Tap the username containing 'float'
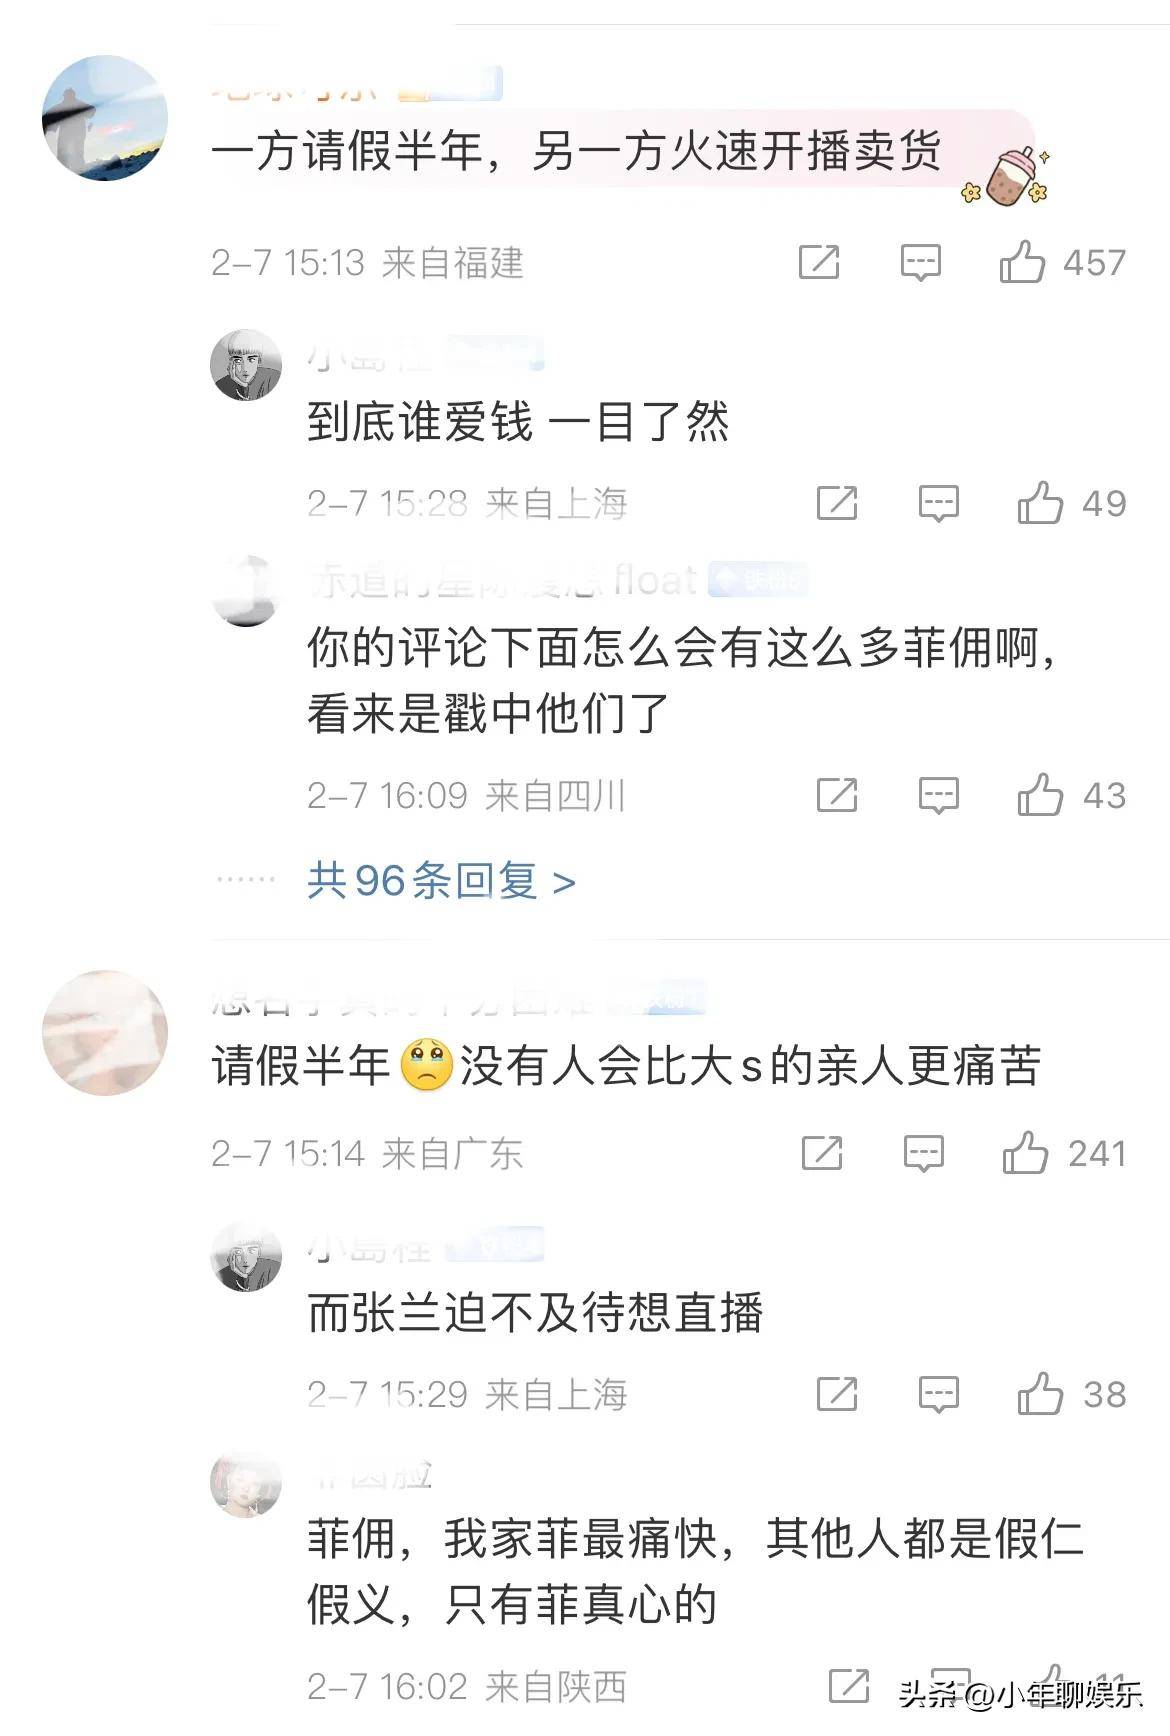1170x1736 pixels. [503, 580]
